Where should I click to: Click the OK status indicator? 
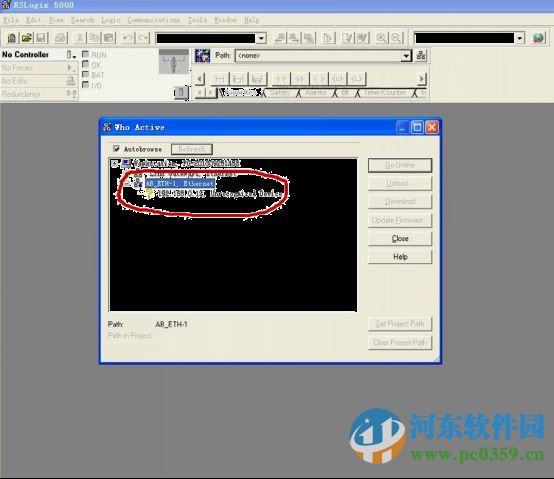85,64
